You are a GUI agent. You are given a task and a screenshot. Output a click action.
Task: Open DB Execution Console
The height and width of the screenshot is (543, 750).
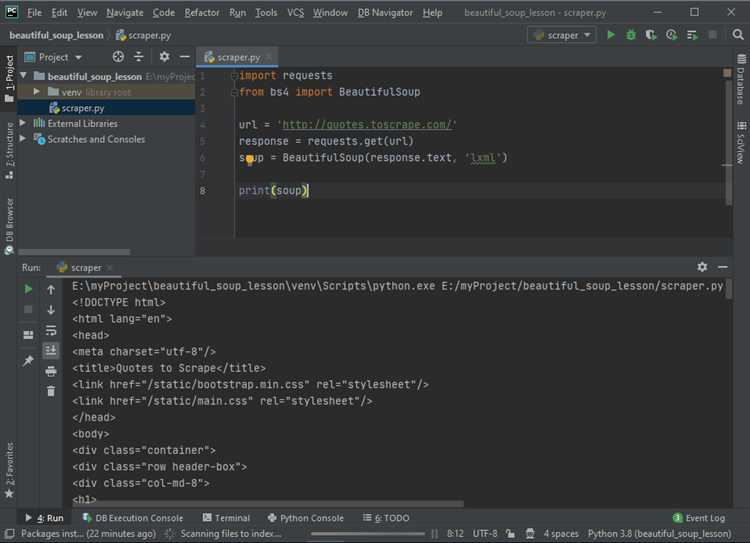[x=133, y=518]
